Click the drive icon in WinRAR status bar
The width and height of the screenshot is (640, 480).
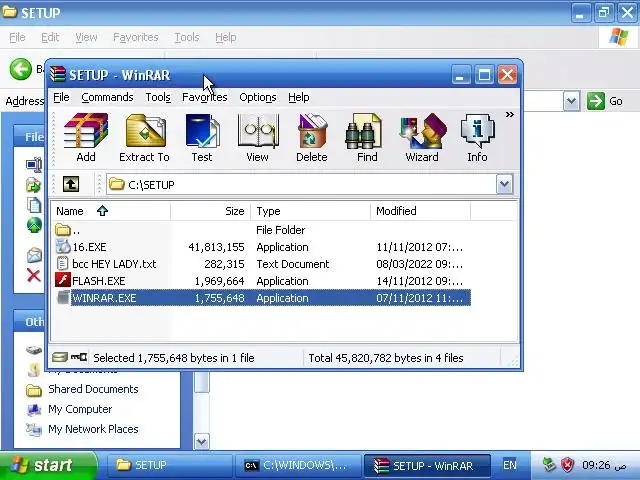pos(60,358)
